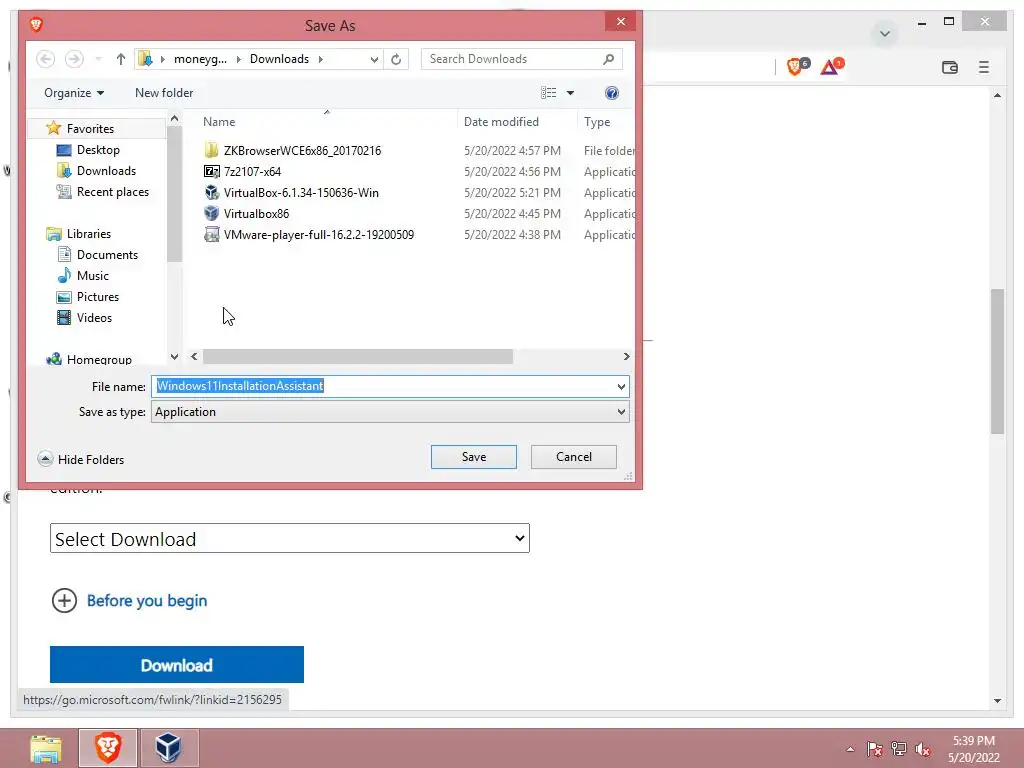The image size is (1024, 768).
Task: Click Homegroup in the navigation pane
Action: click(x=99, y=359)
